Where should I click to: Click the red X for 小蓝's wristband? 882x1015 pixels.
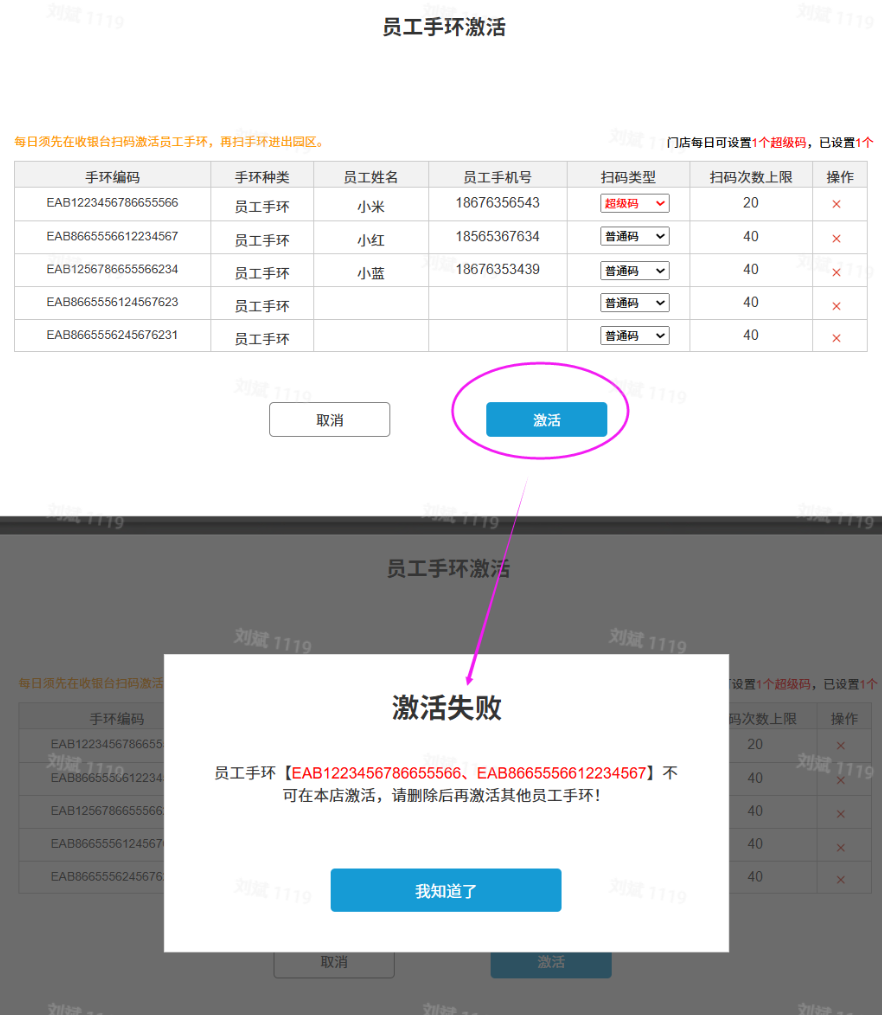click(x=836, y=272)
